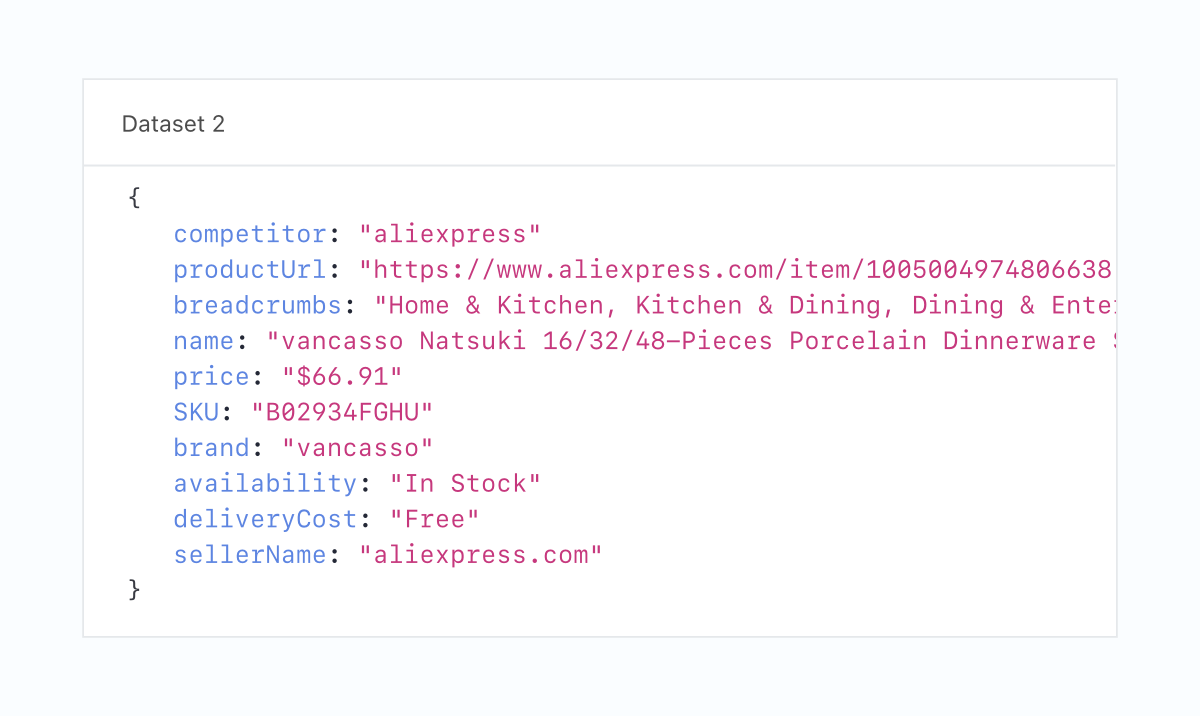
Task: Click the sellerName key
Action: click(x=250, y=555)
